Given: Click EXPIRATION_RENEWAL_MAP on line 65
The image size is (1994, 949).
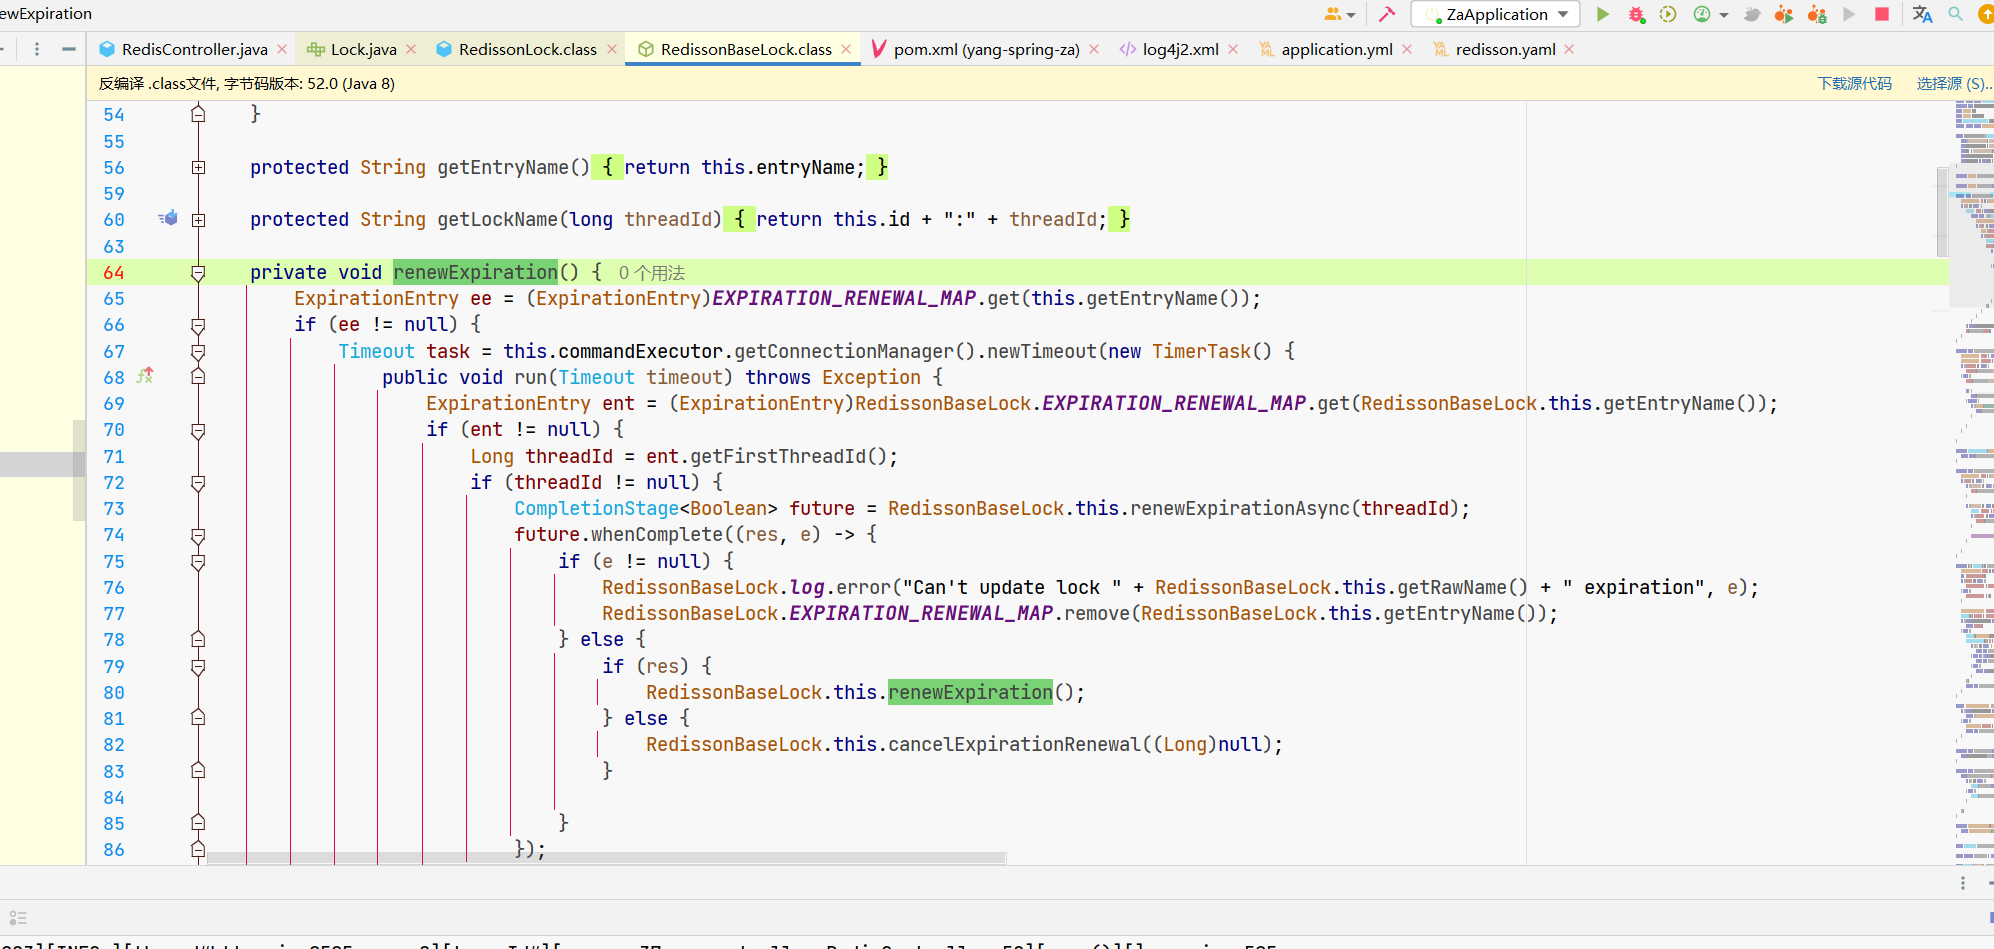Looking at the screenshot, I should click(x=844, y=299).
